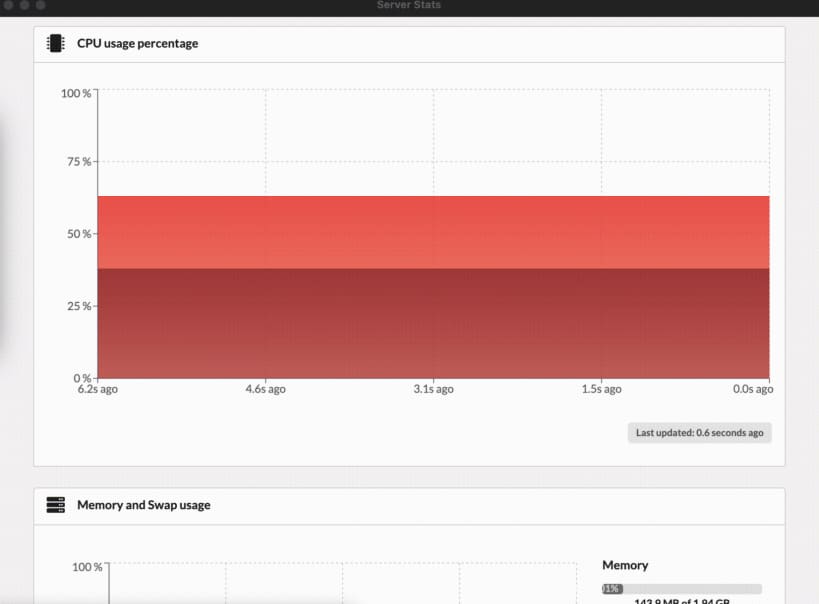Click the Last updated timestamp badge

[x=698, y=432]
